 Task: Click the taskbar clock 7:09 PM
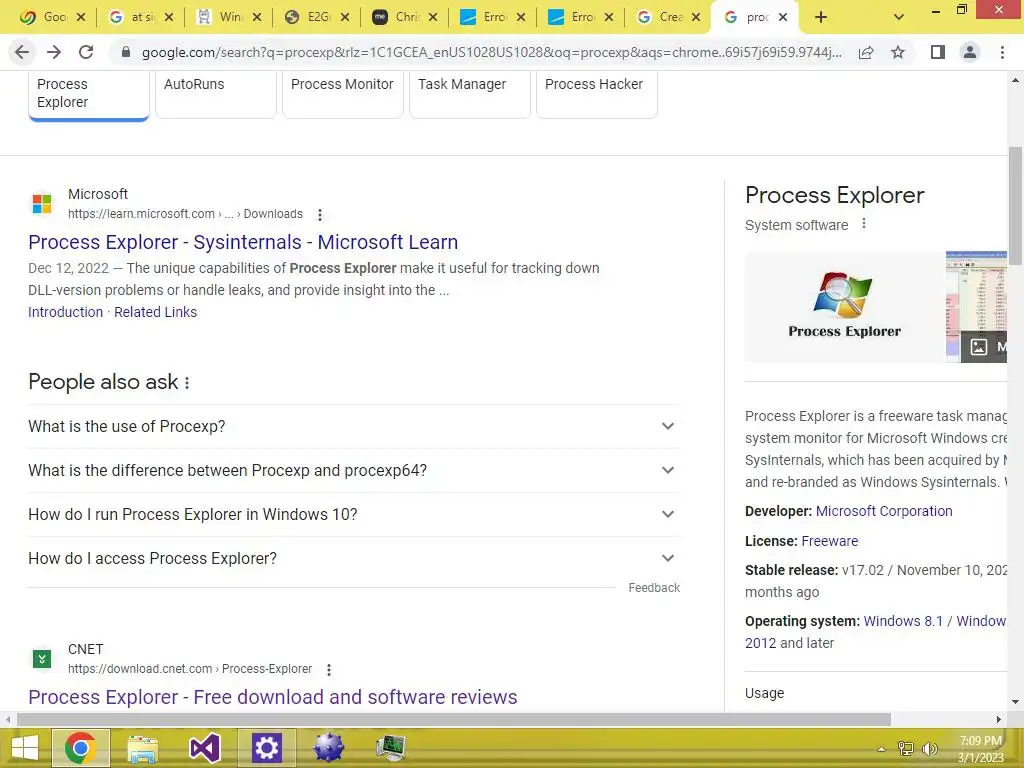tap(981, 749)
